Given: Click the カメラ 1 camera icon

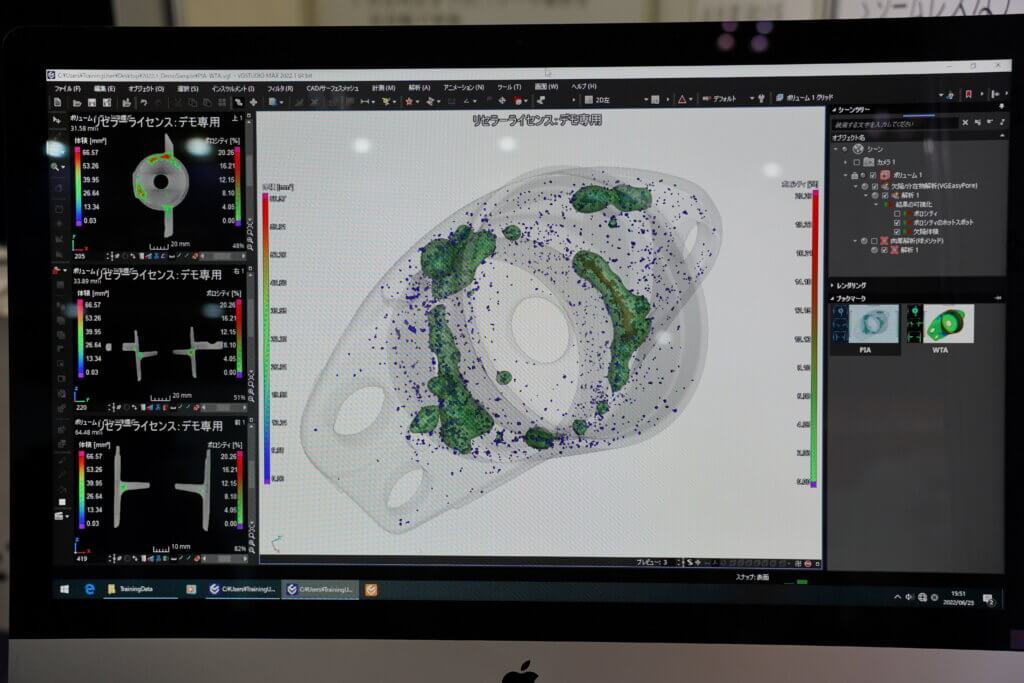Looking at the screenshot, I should (869, 162).
